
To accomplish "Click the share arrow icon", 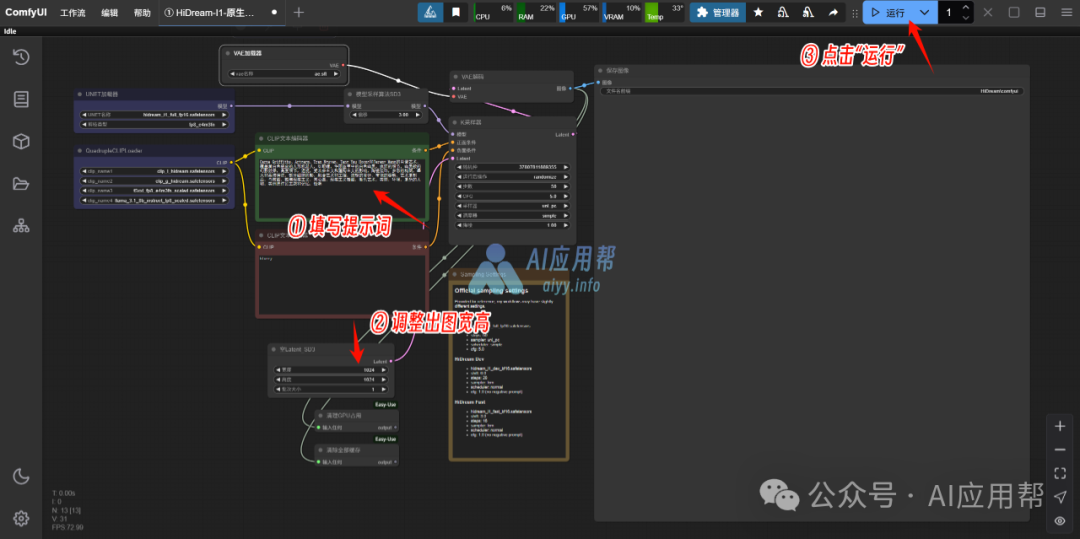I will coord(833,12).
